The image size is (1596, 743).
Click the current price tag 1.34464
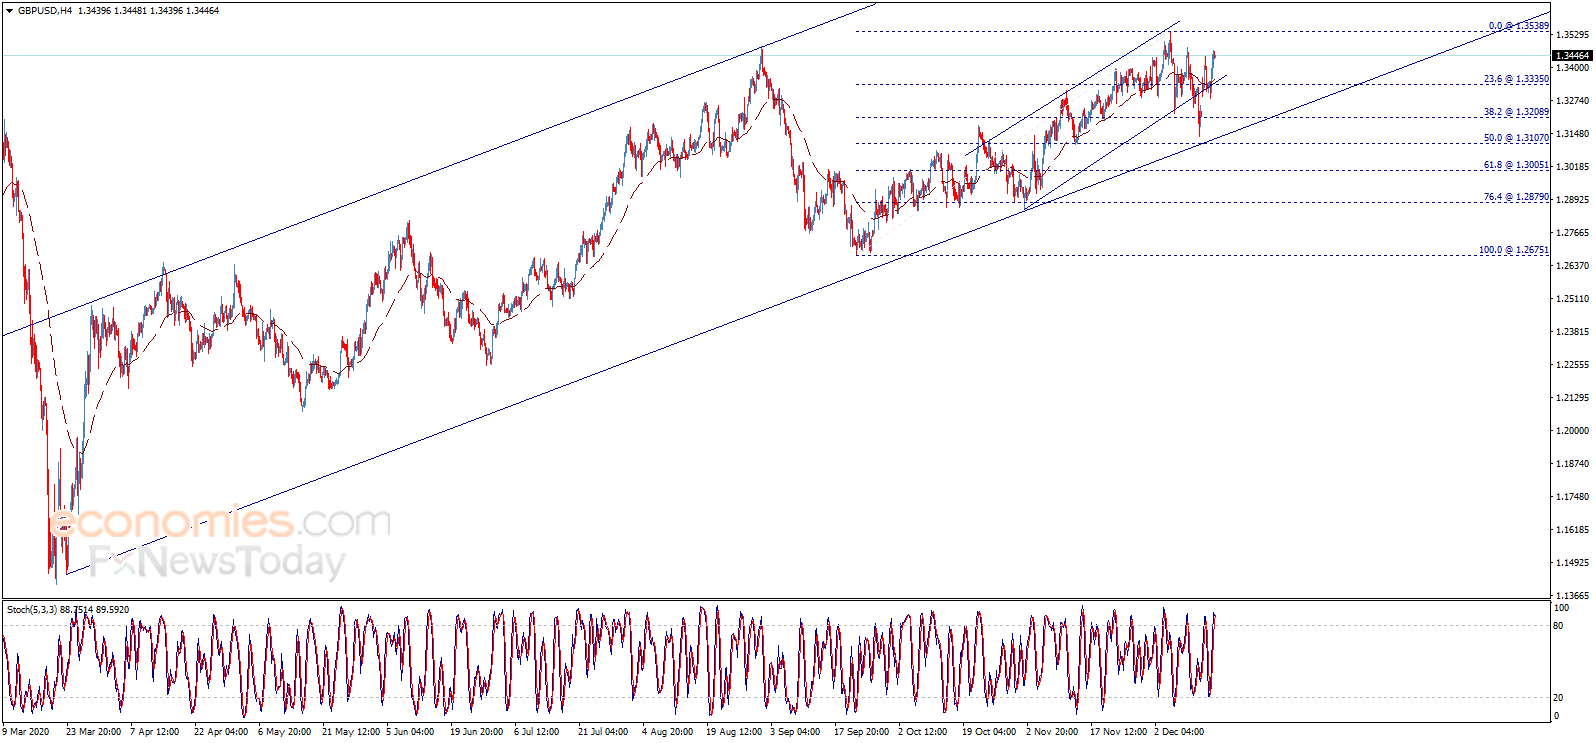[x=1571, y=56]
